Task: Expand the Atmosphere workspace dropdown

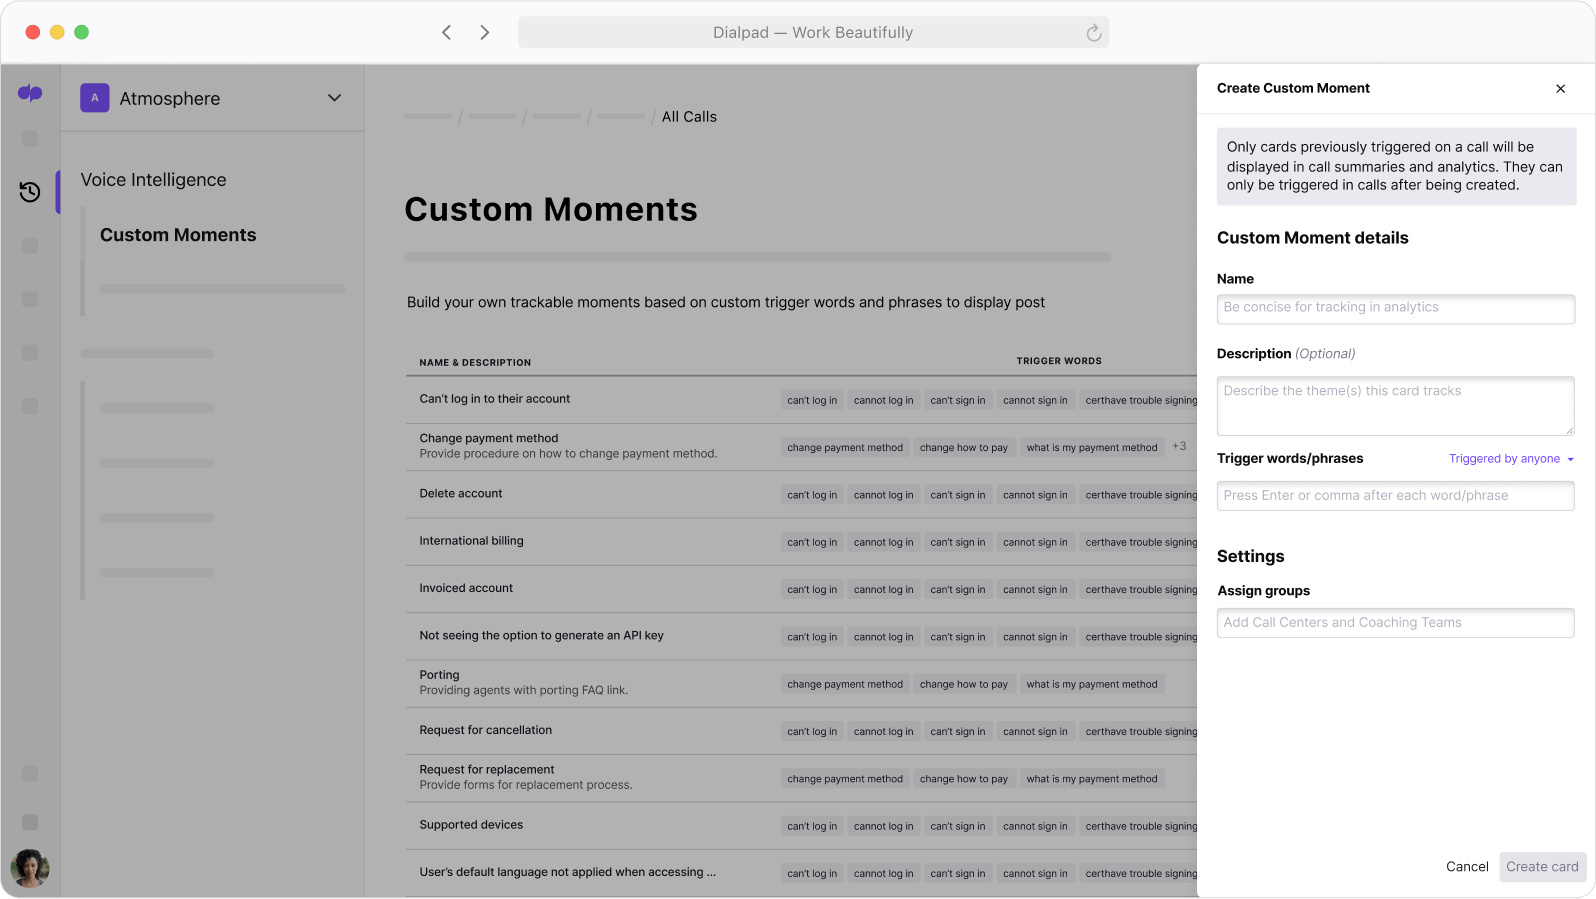Action: (x=335, y=98)
